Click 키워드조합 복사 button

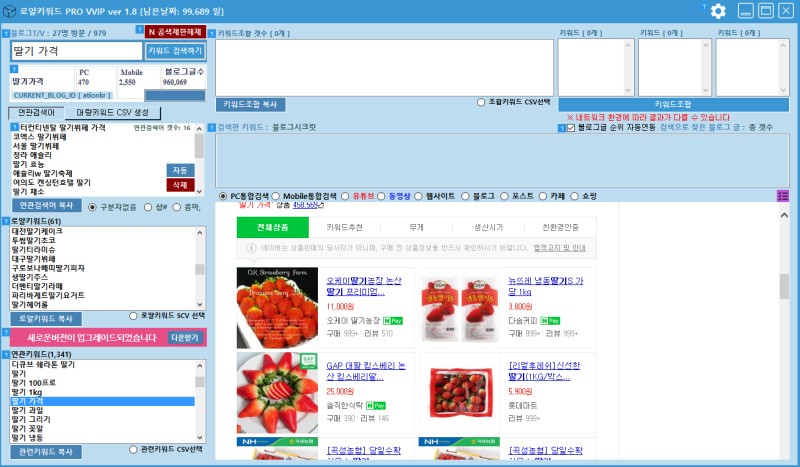pos(251,104)
